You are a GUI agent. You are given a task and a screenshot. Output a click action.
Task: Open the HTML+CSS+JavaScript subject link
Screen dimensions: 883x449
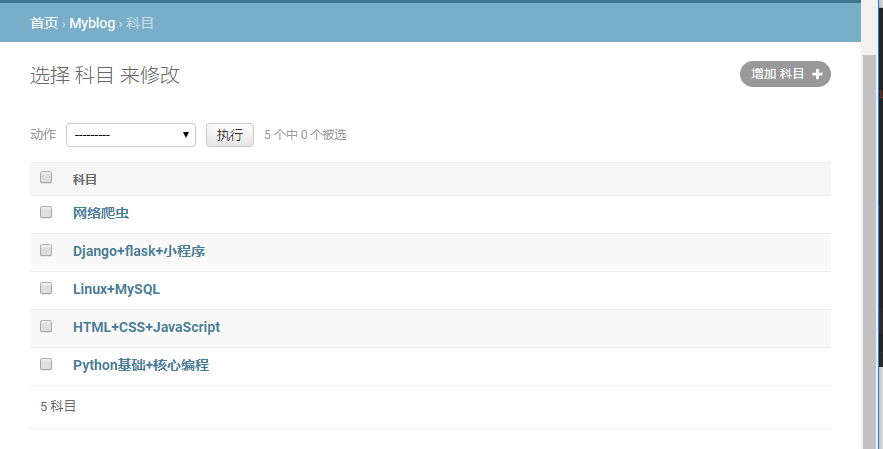pos(146,327)
